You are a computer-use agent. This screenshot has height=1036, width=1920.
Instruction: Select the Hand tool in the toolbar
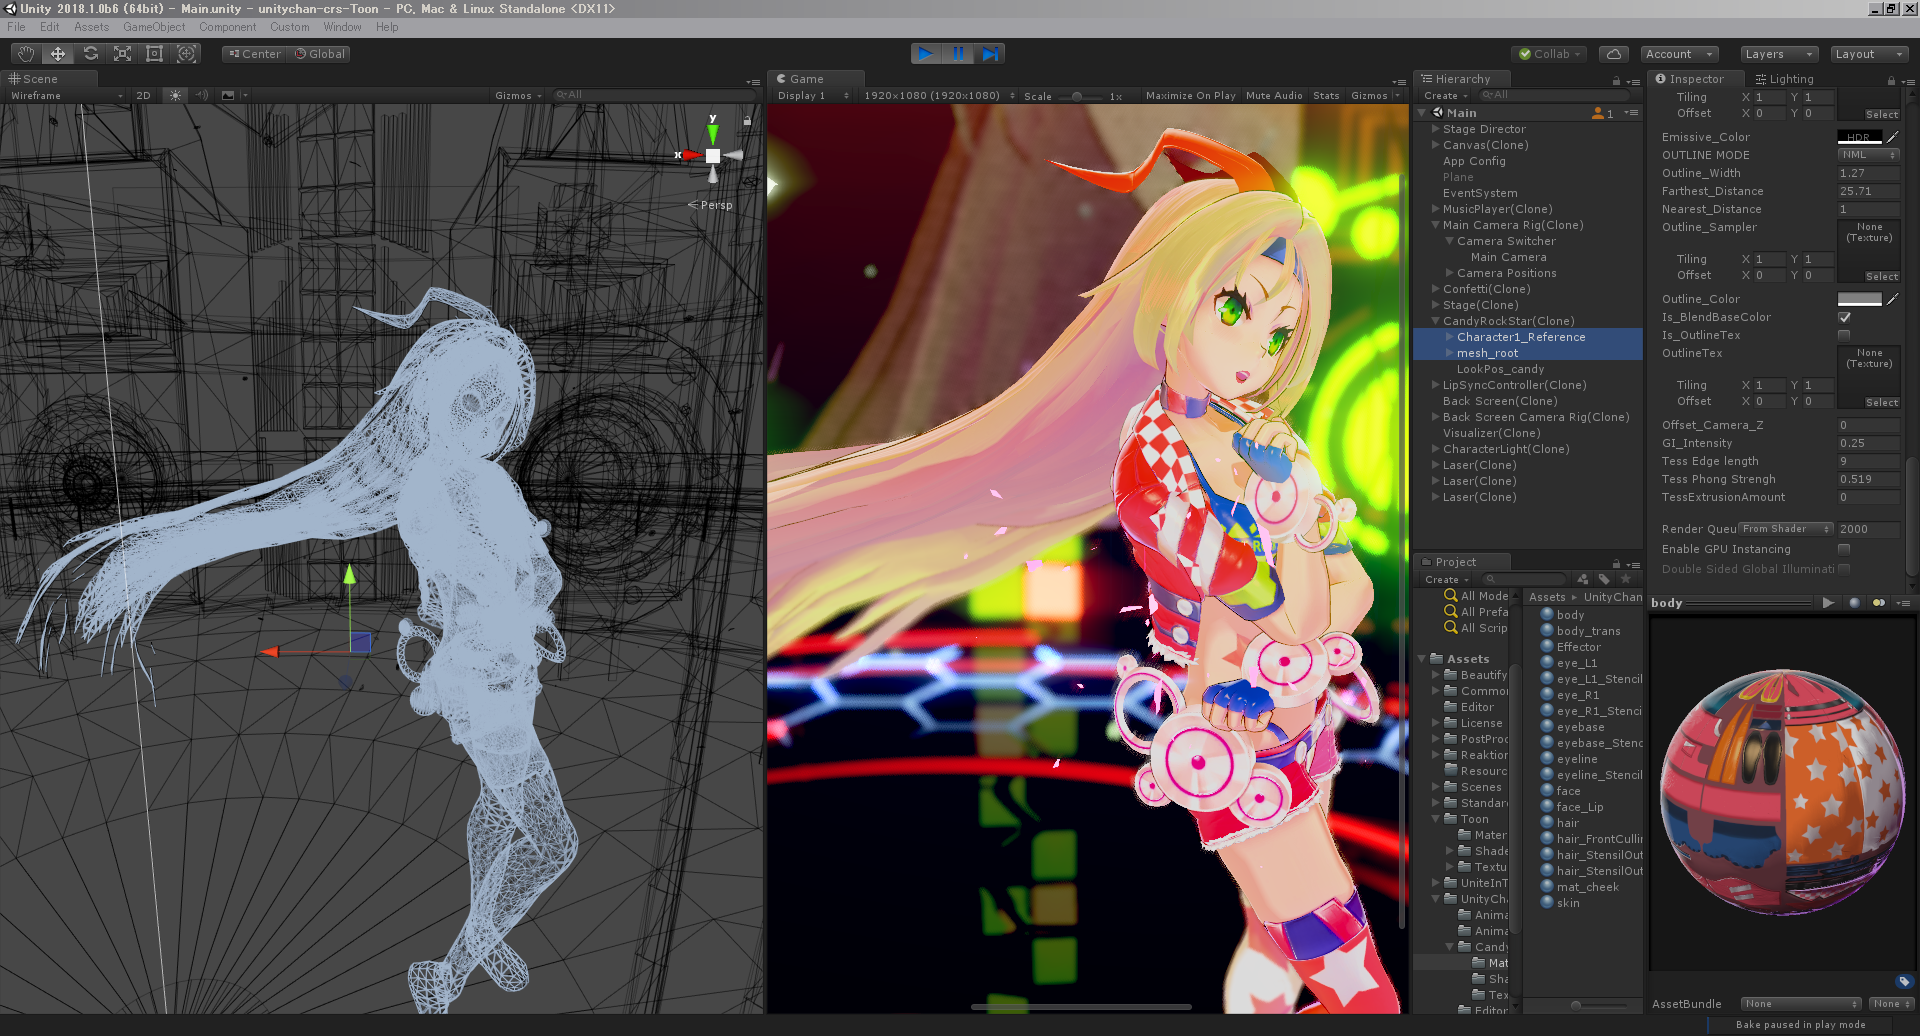(26, 54)
